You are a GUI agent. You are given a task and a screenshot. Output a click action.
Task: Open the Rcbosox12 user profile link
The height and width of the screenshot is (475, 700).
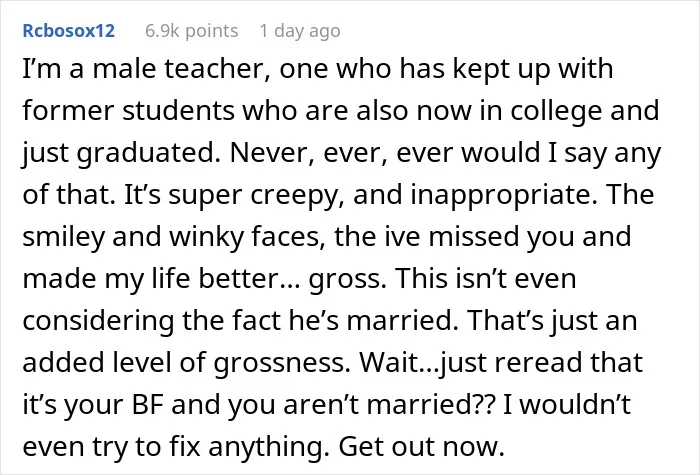(x=69, y=31)
